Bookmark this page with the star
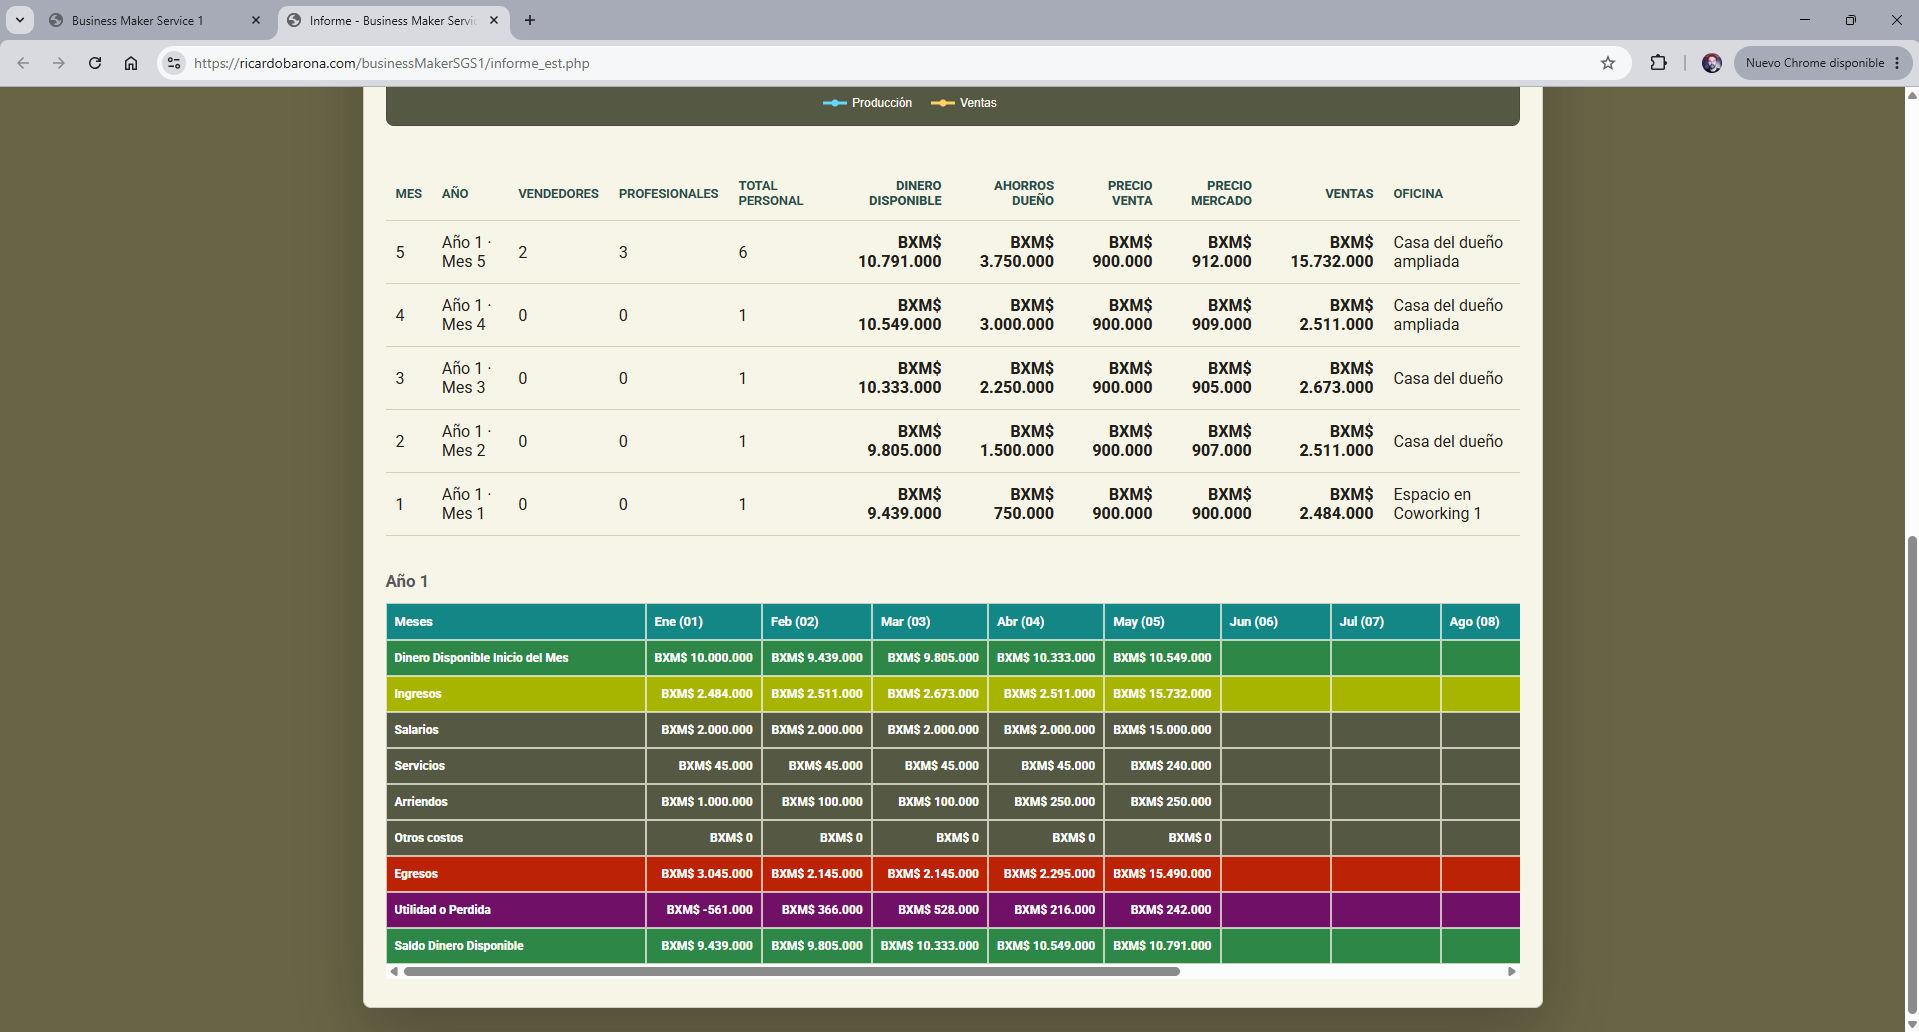This screenshot has height=1032, width=1919. [1608, 63]
